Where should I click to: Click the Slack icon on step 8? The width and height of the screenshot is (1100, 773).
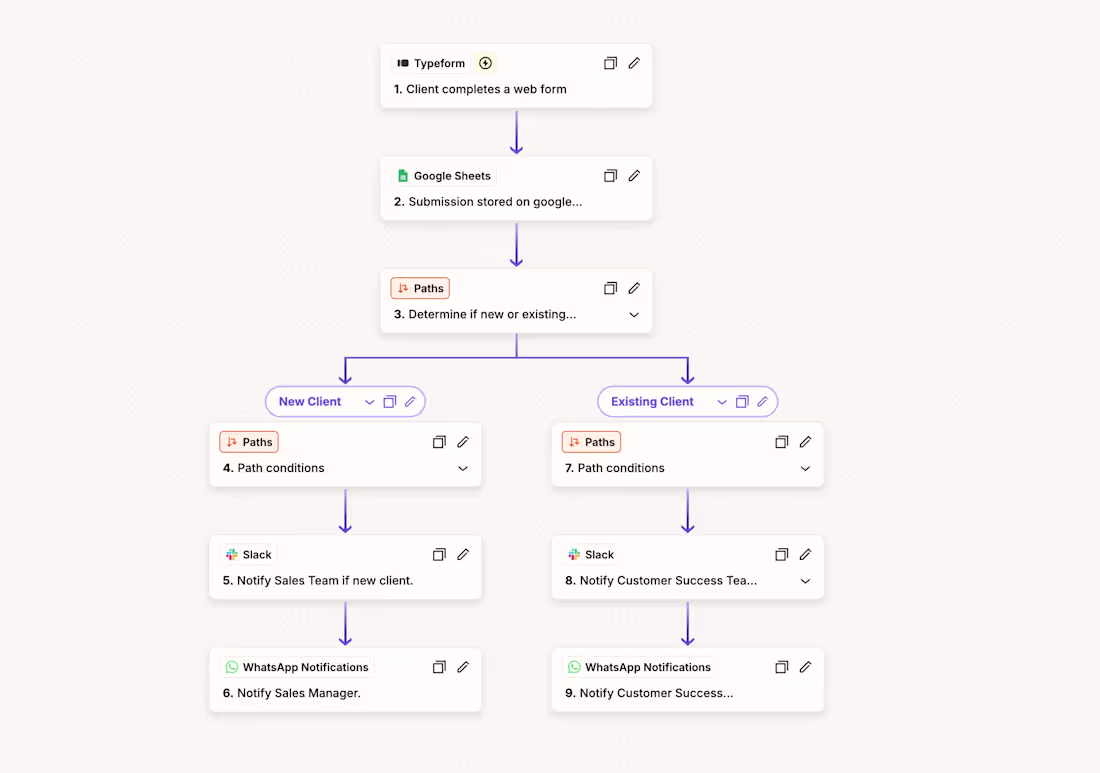[x=575, y=554]
